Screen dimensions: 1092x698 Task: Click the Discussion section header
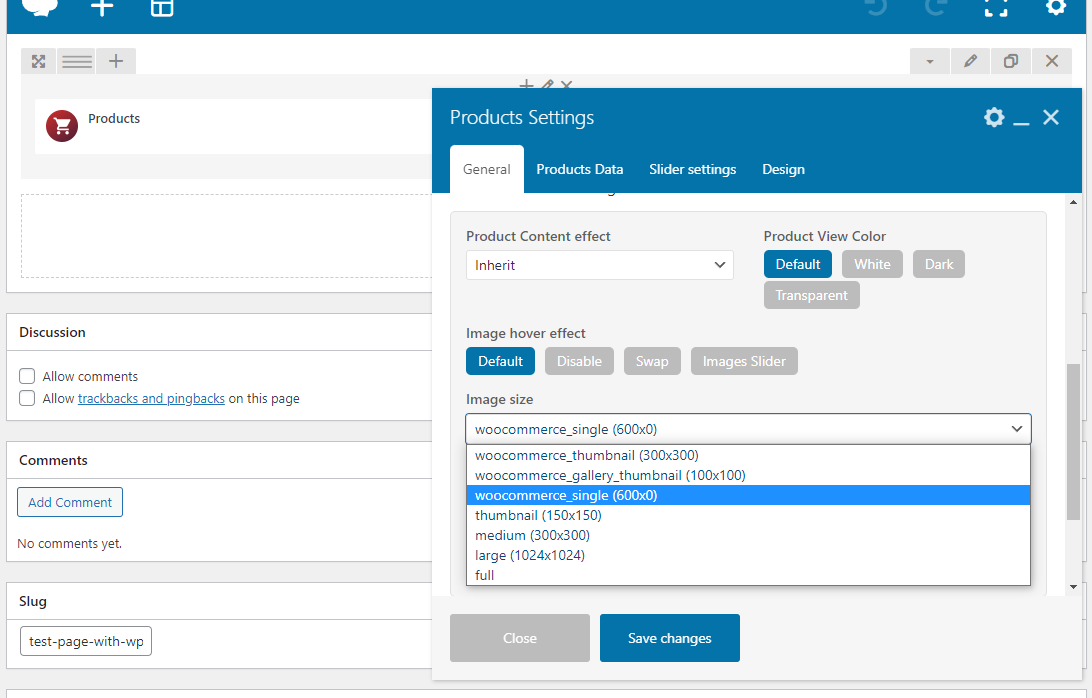pos(52,332)
